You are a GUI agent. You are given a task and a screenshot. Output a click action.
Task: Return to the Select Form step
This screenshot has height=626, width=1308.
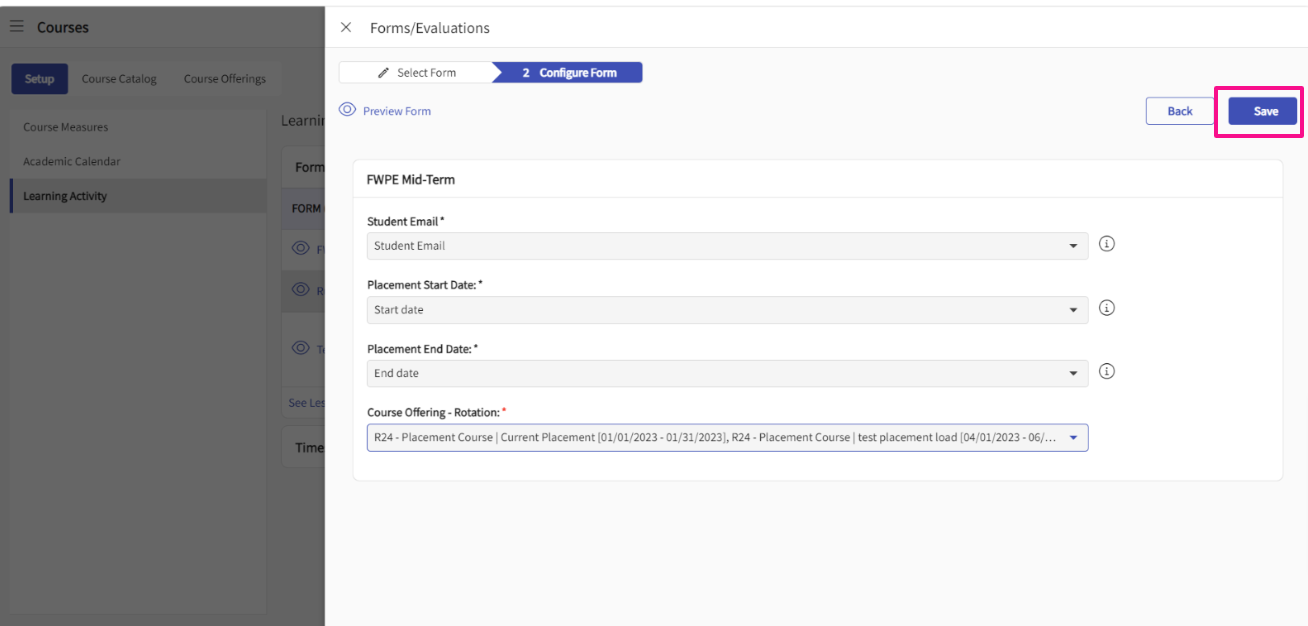417,73
